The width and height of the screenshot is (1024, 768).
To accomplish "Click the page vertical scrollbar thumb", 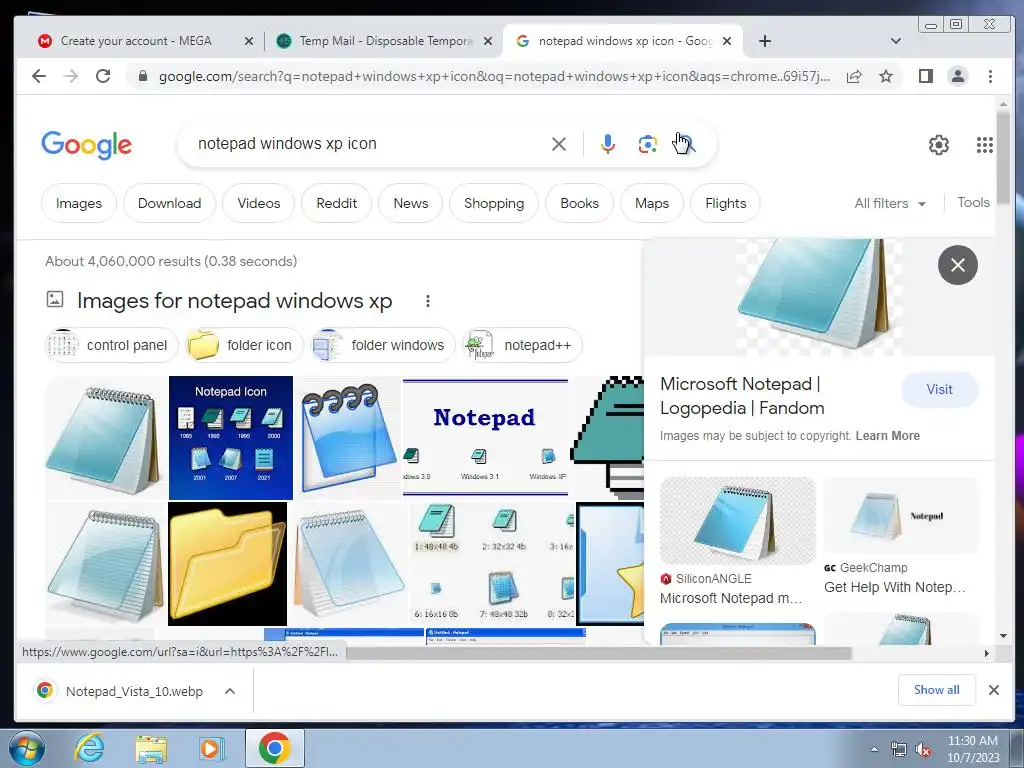I will 1003,157.
